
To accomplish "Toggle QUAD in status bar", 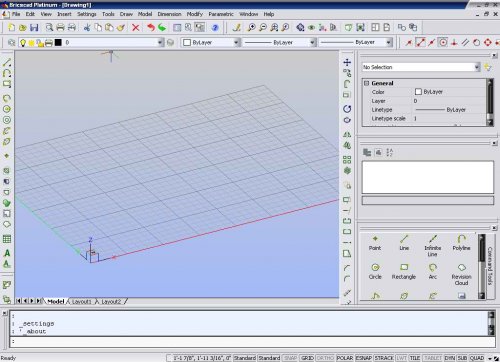I will 477,358.
